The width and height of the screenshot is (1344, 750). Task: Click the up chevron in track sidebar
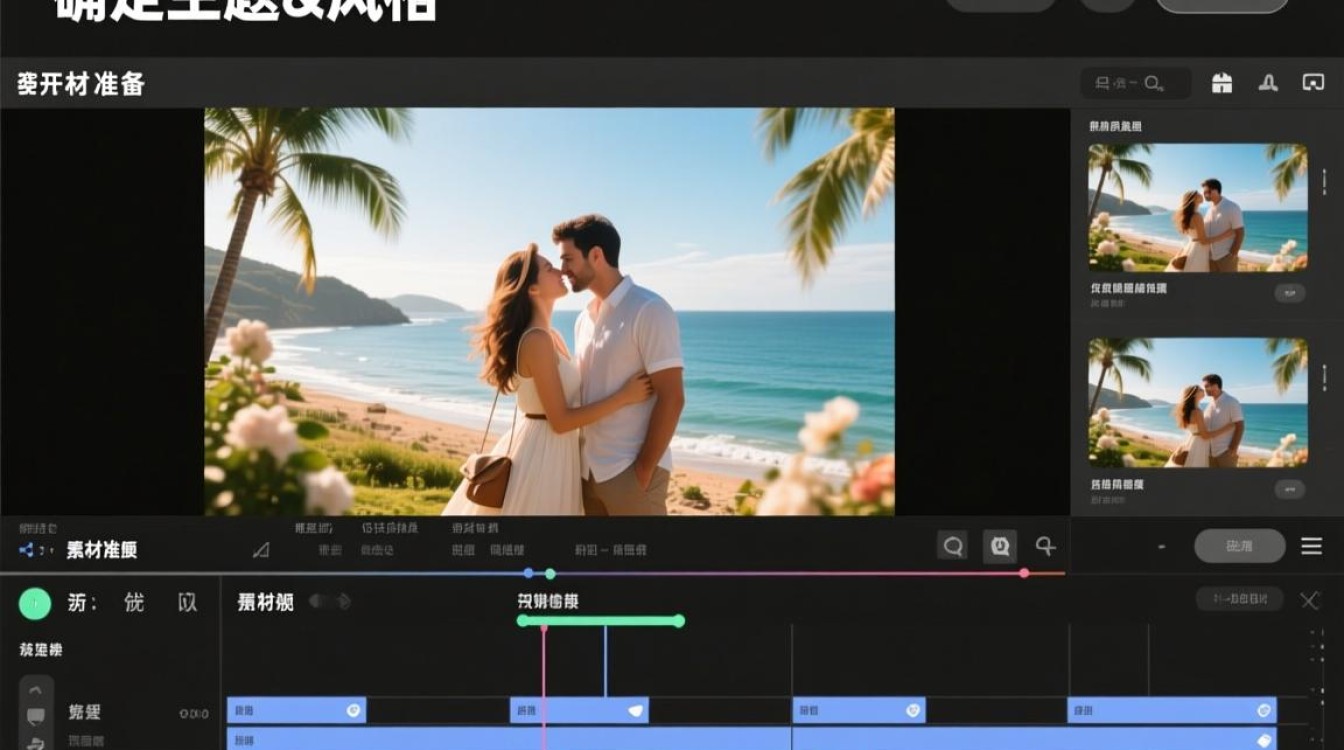coord(36,690)
